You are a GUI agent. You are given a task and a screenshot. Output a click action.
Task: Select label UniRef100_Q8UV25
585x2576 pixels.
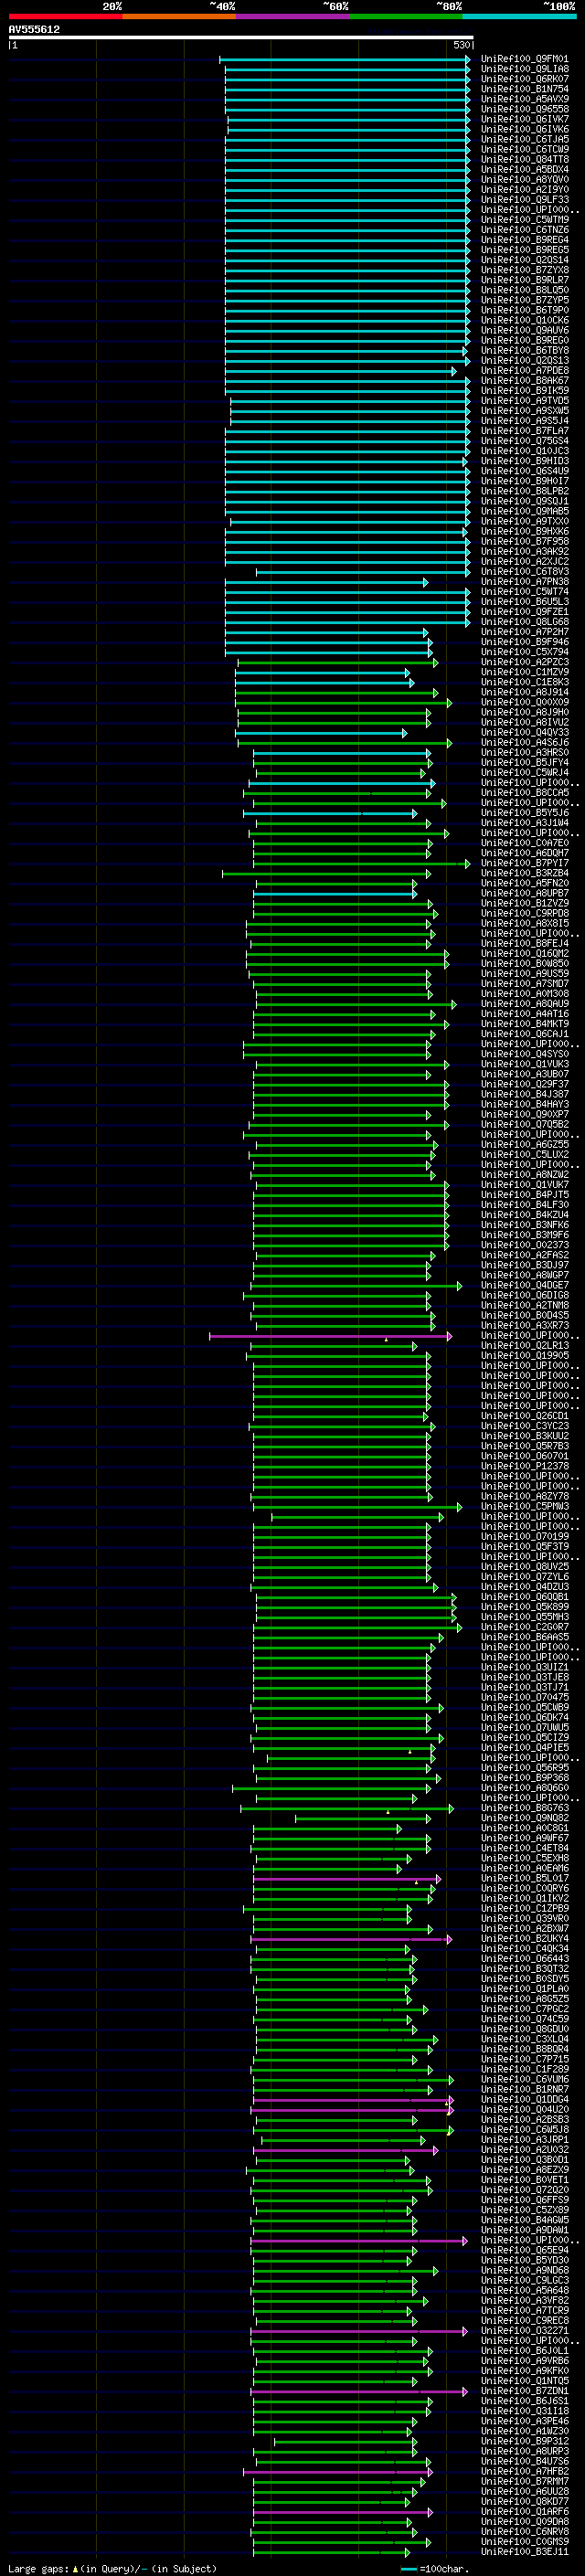coord(524,1566)
